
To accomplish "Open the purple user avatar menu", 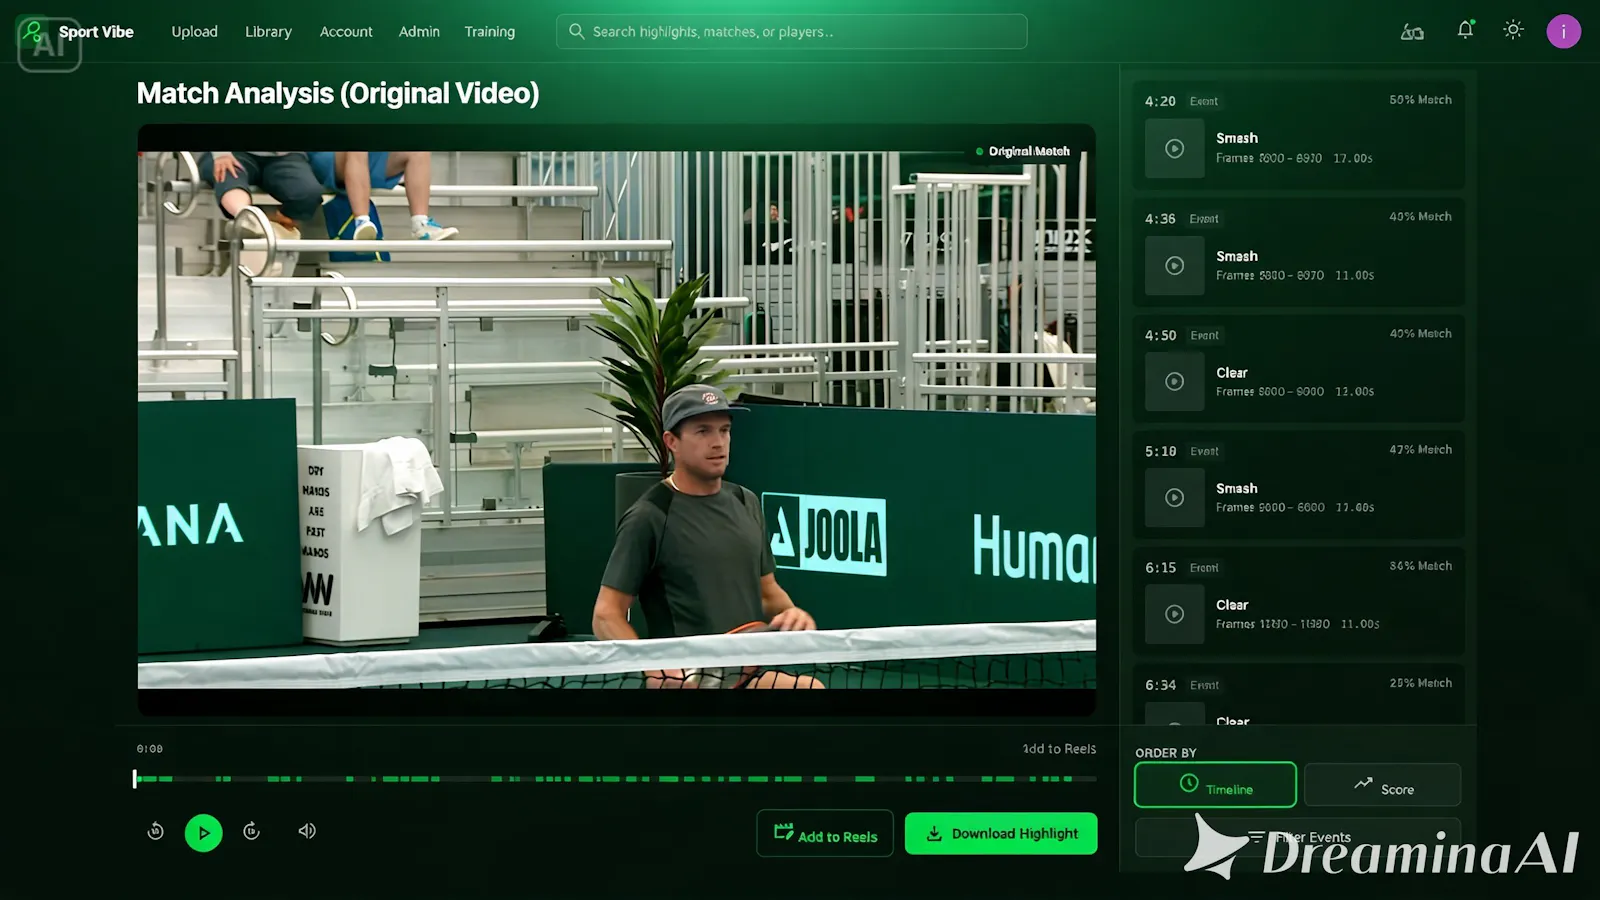I will pyautogui.click(x=1563, y=31).
